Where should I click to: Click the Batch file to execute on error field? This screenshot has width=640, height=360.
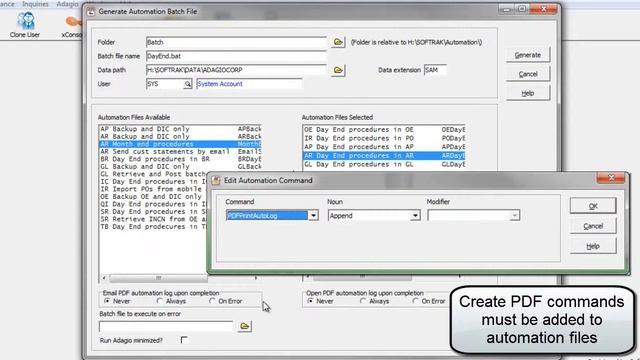coord(166,327)
